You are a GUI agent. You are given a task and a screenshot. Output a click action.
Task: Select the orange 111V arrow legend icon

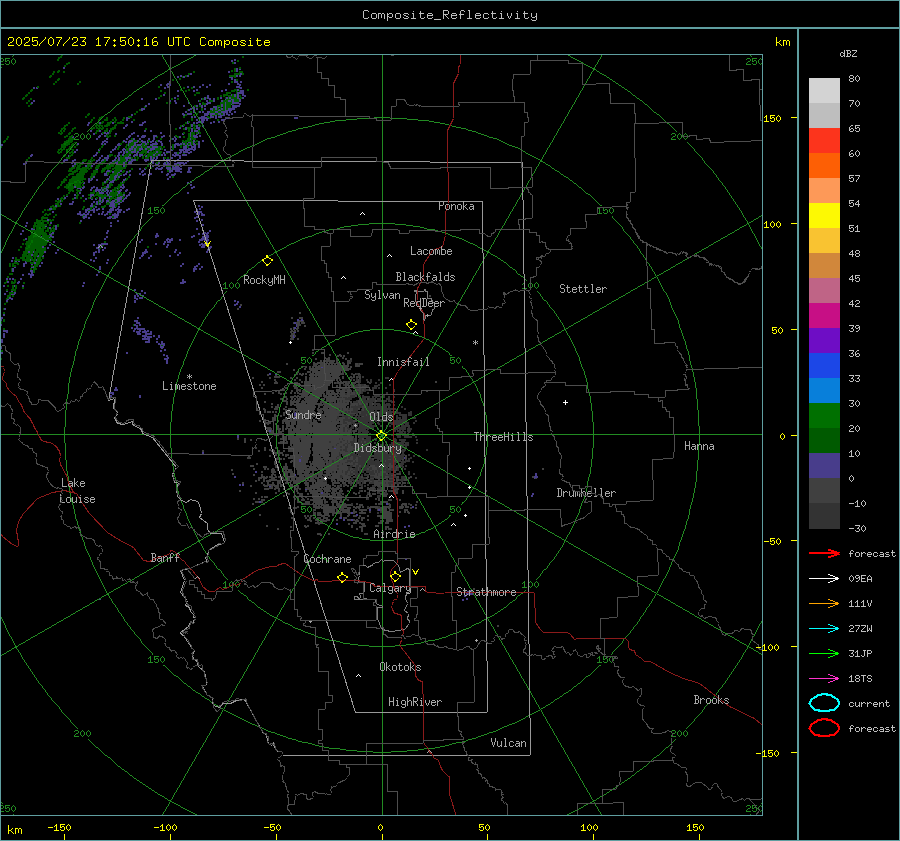coord(824,603)
